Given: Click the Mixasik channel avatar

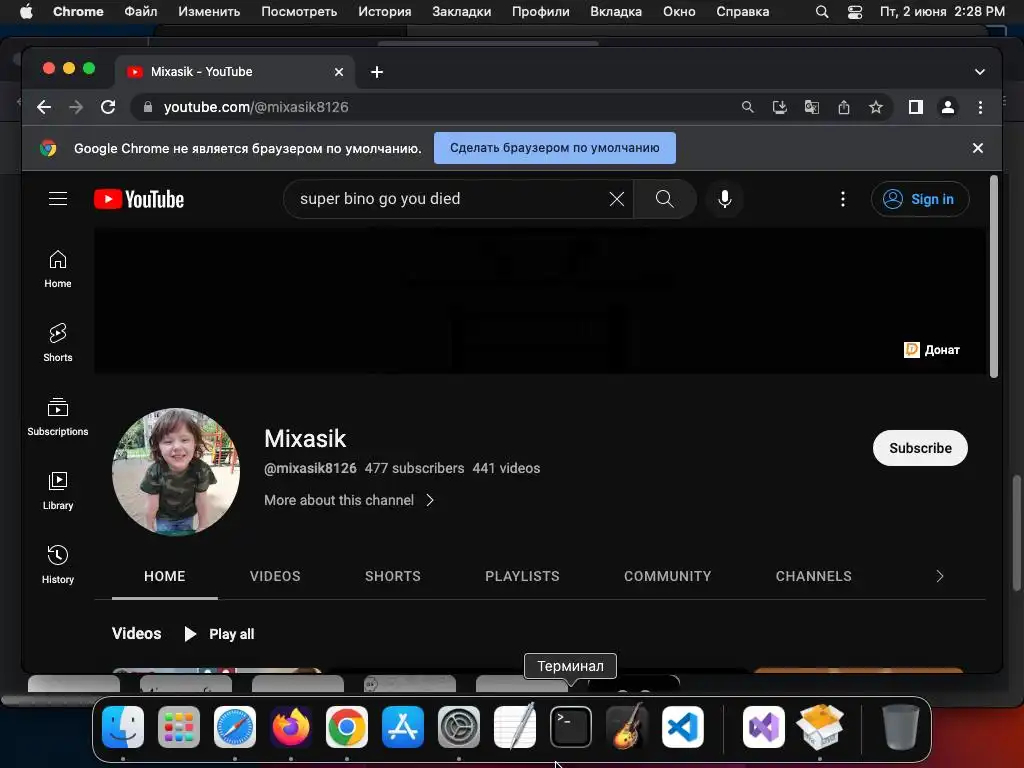Looking at the screenshot, I should (x=176, y=472).
